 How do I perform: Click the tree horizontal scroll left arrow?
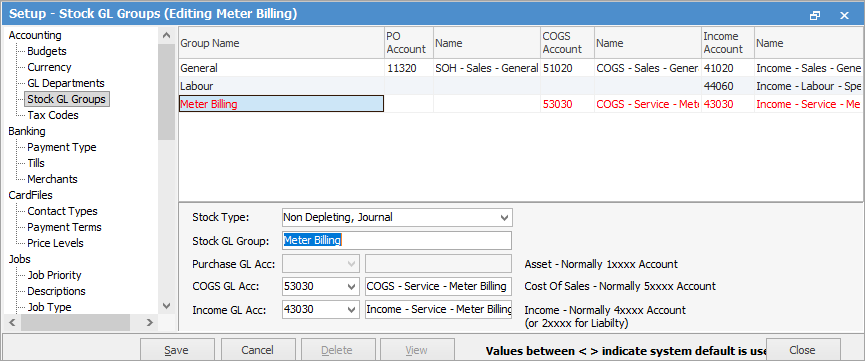pos(12,322)
